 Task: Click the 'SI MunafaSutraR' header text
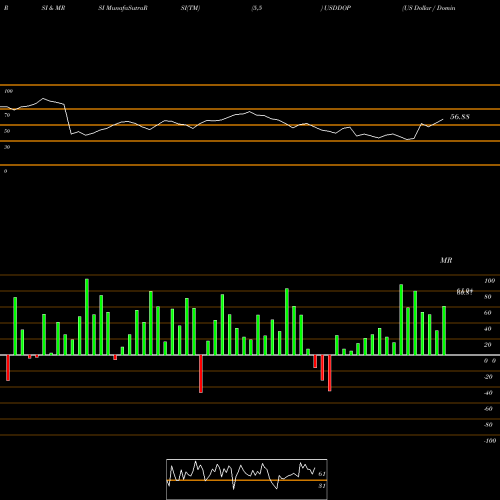coord(123,8)
